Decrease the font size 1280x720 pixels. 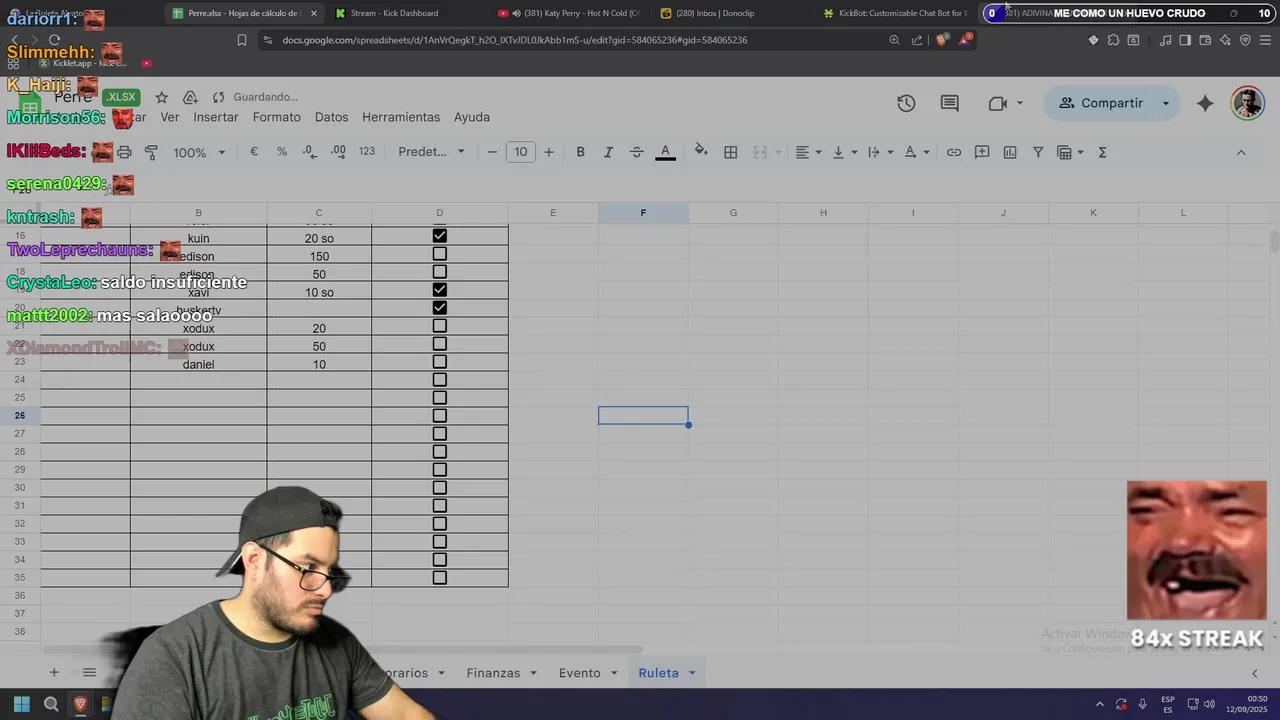coord(492,152)
